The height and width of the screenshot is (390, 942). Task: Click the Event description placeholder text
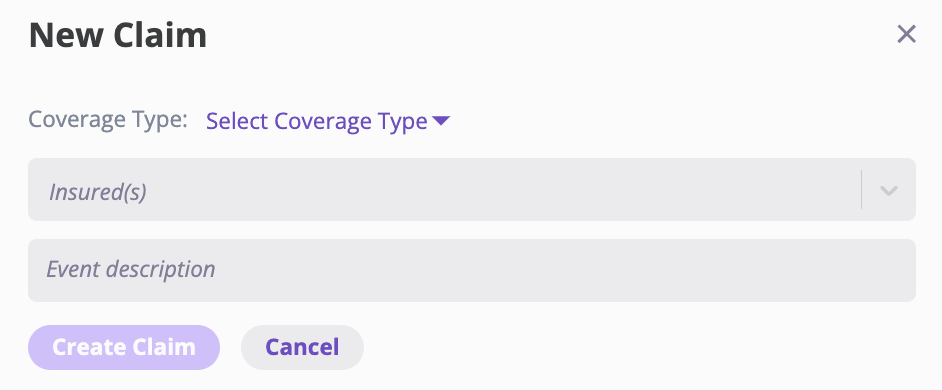[x=131, y=269]
